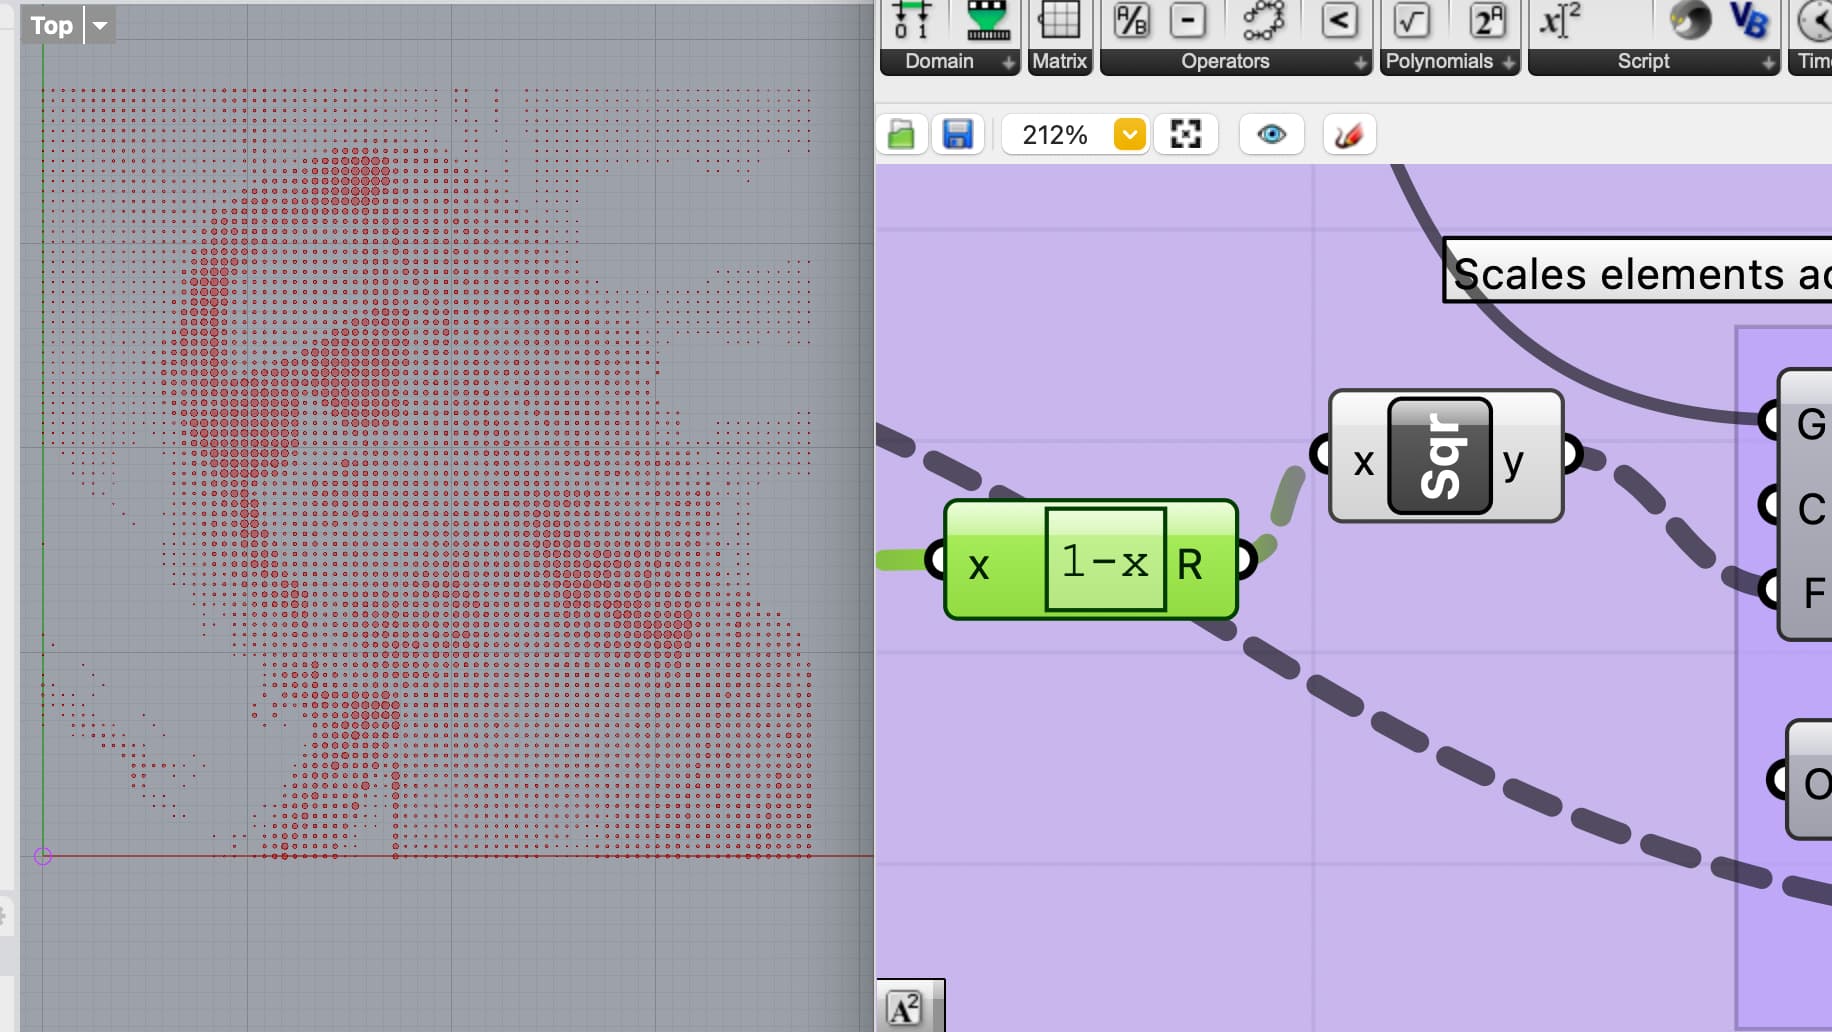Image resolution: width=1832 pixels, height=1032 pixels.
Task: Select the Power of 2 icon
Action: tap(1487, 21)
